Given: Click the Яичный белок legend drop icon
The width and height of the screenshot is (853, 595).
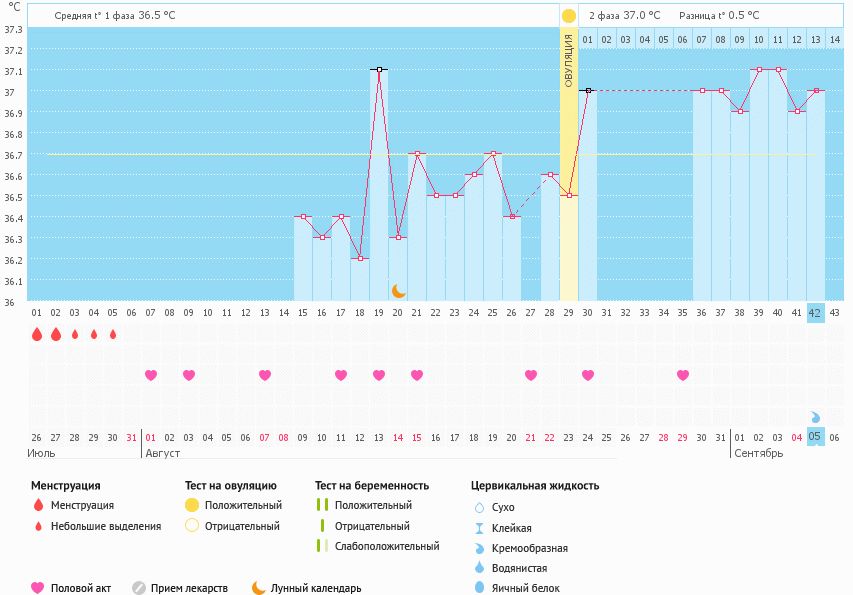Looking at the screenshot, I should (x=479, y=588).
